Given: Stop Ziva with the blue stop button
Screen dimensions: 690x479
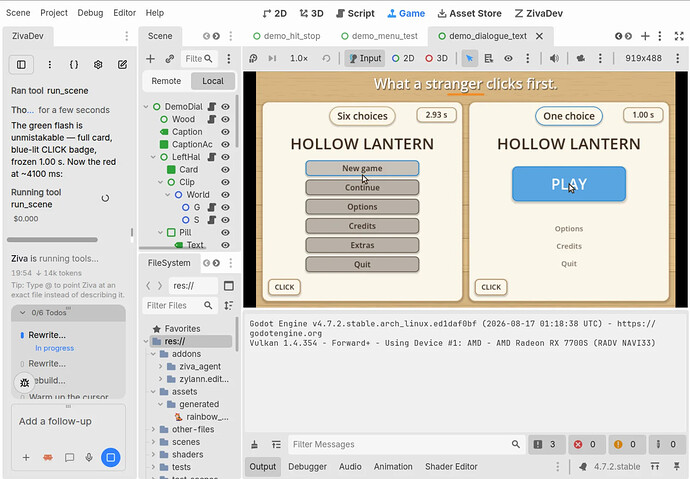Looking at the screenshot, I should point(110,457).
